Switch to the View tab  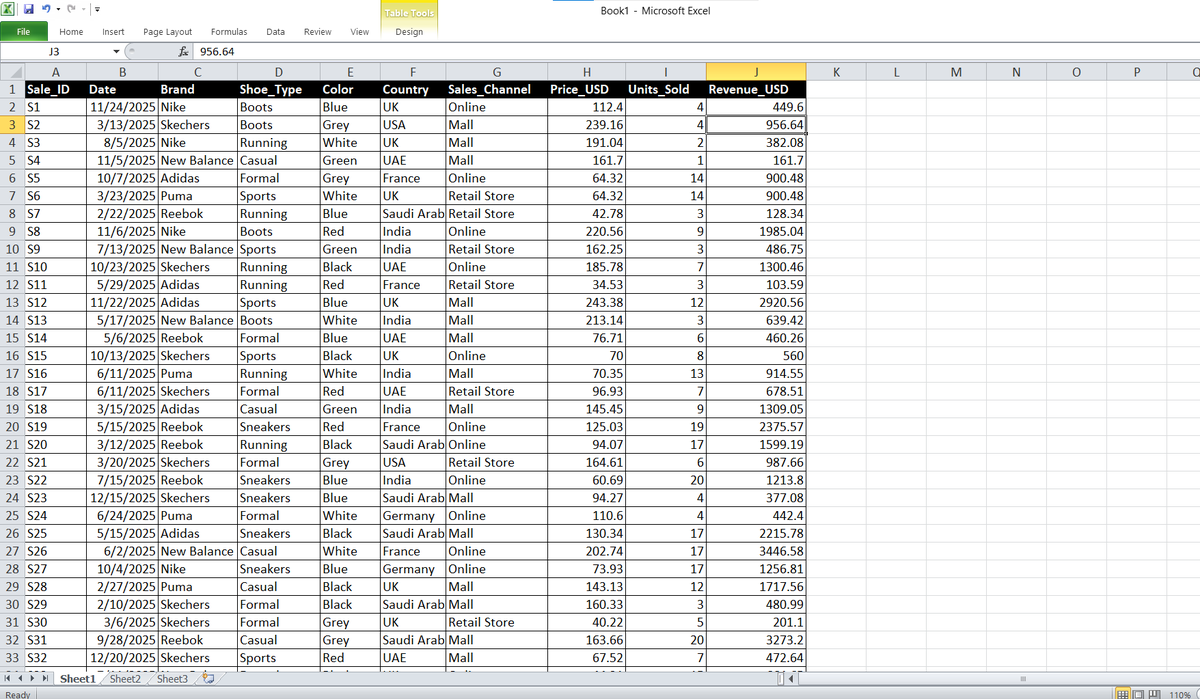point(359,32)
